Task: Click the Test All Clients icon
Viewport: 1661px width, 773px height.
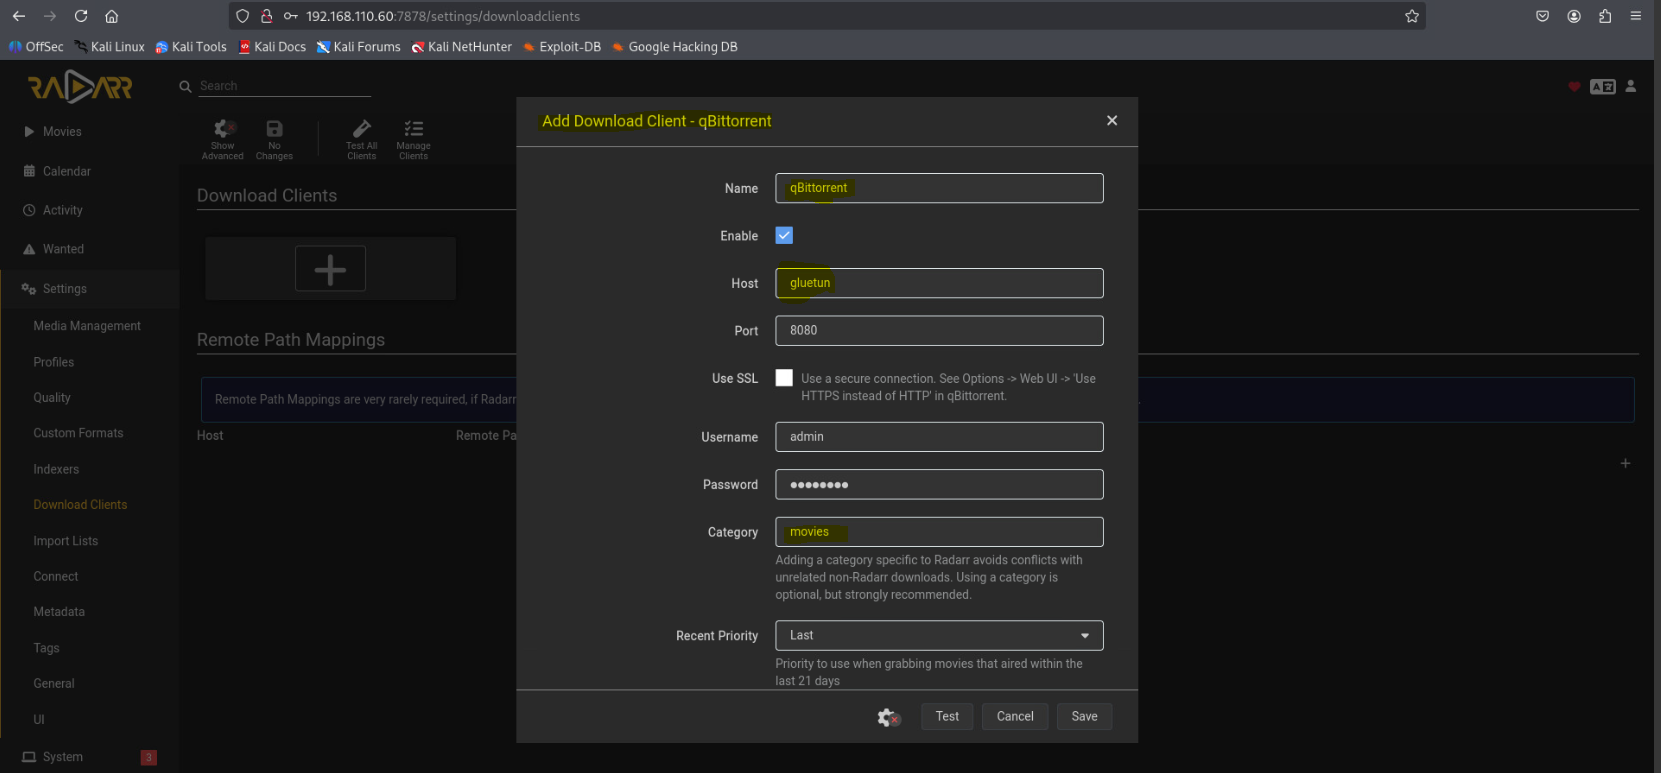Action: click(x=361, y=130)
